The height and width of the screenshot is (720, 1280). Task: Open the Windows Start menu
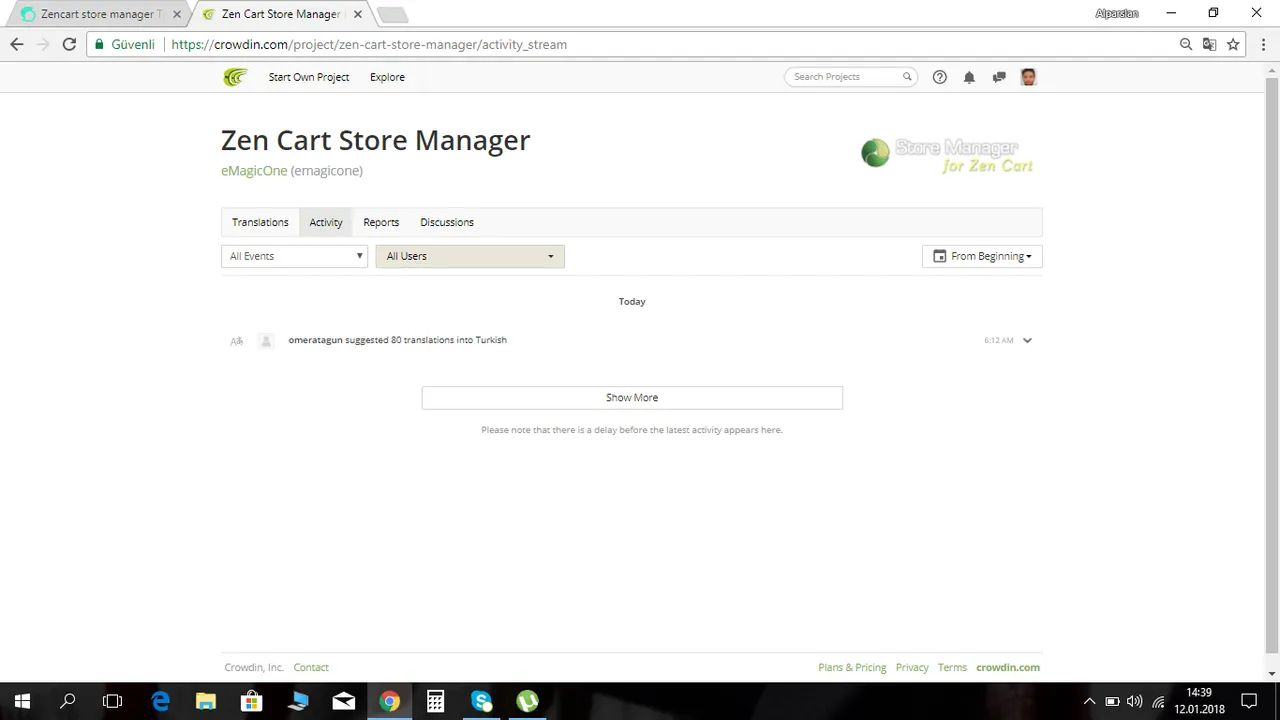click(x=22, y=701)
